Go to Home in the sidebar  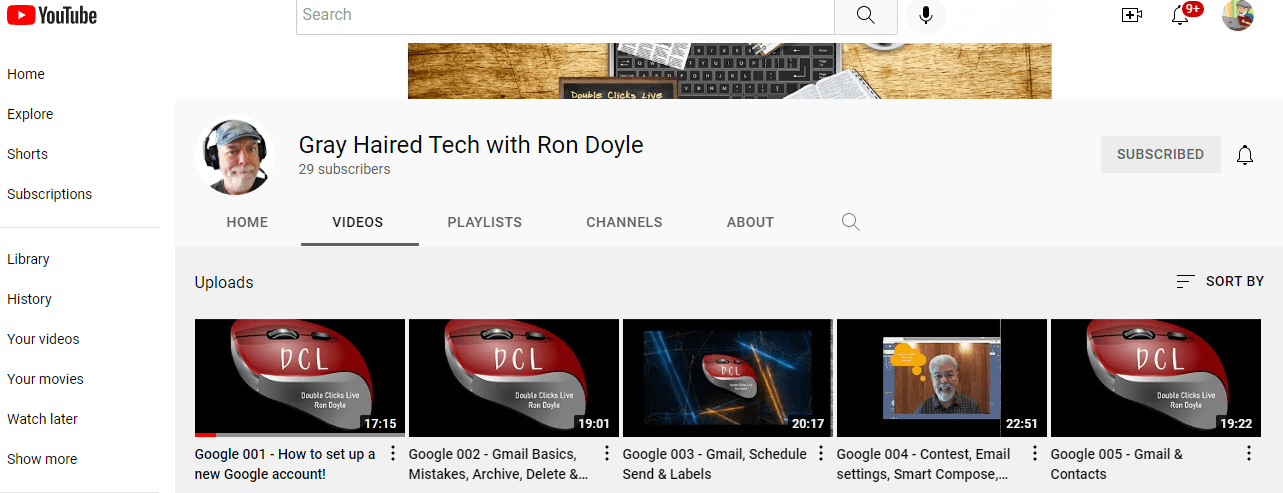26,74
